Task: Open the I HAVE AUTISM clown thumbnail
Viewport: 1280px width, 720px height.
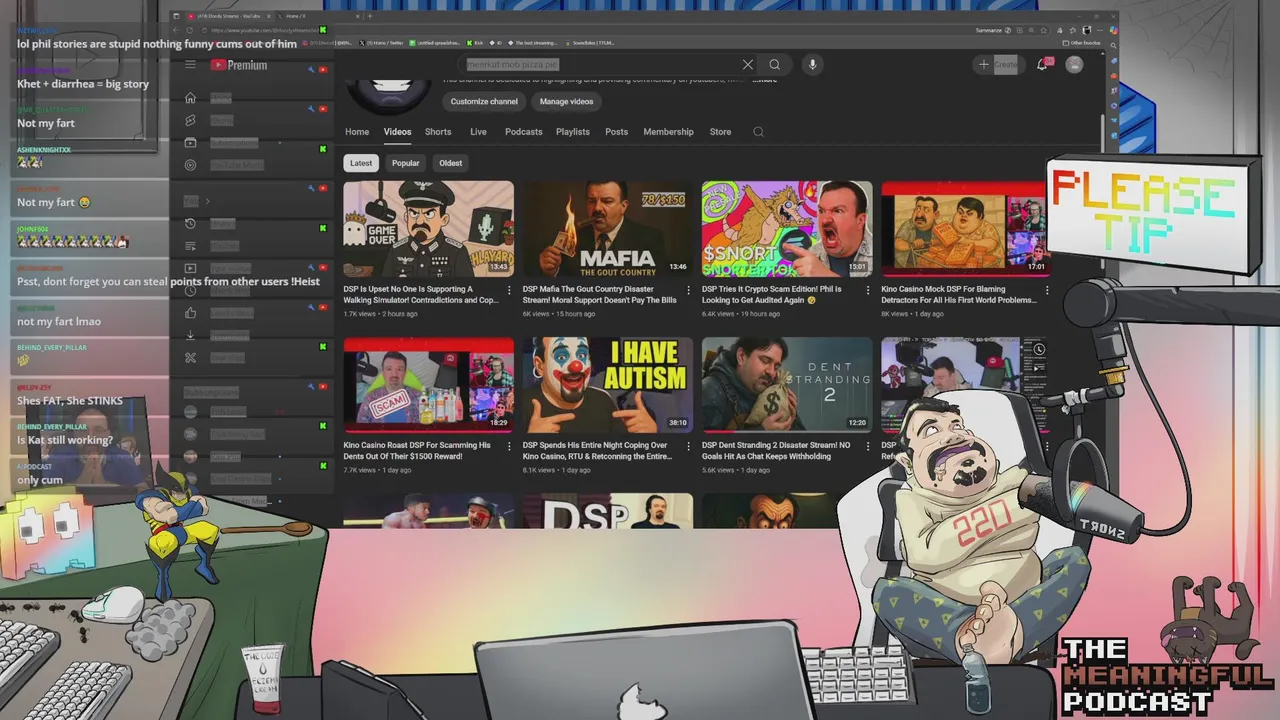Action: 608,385
